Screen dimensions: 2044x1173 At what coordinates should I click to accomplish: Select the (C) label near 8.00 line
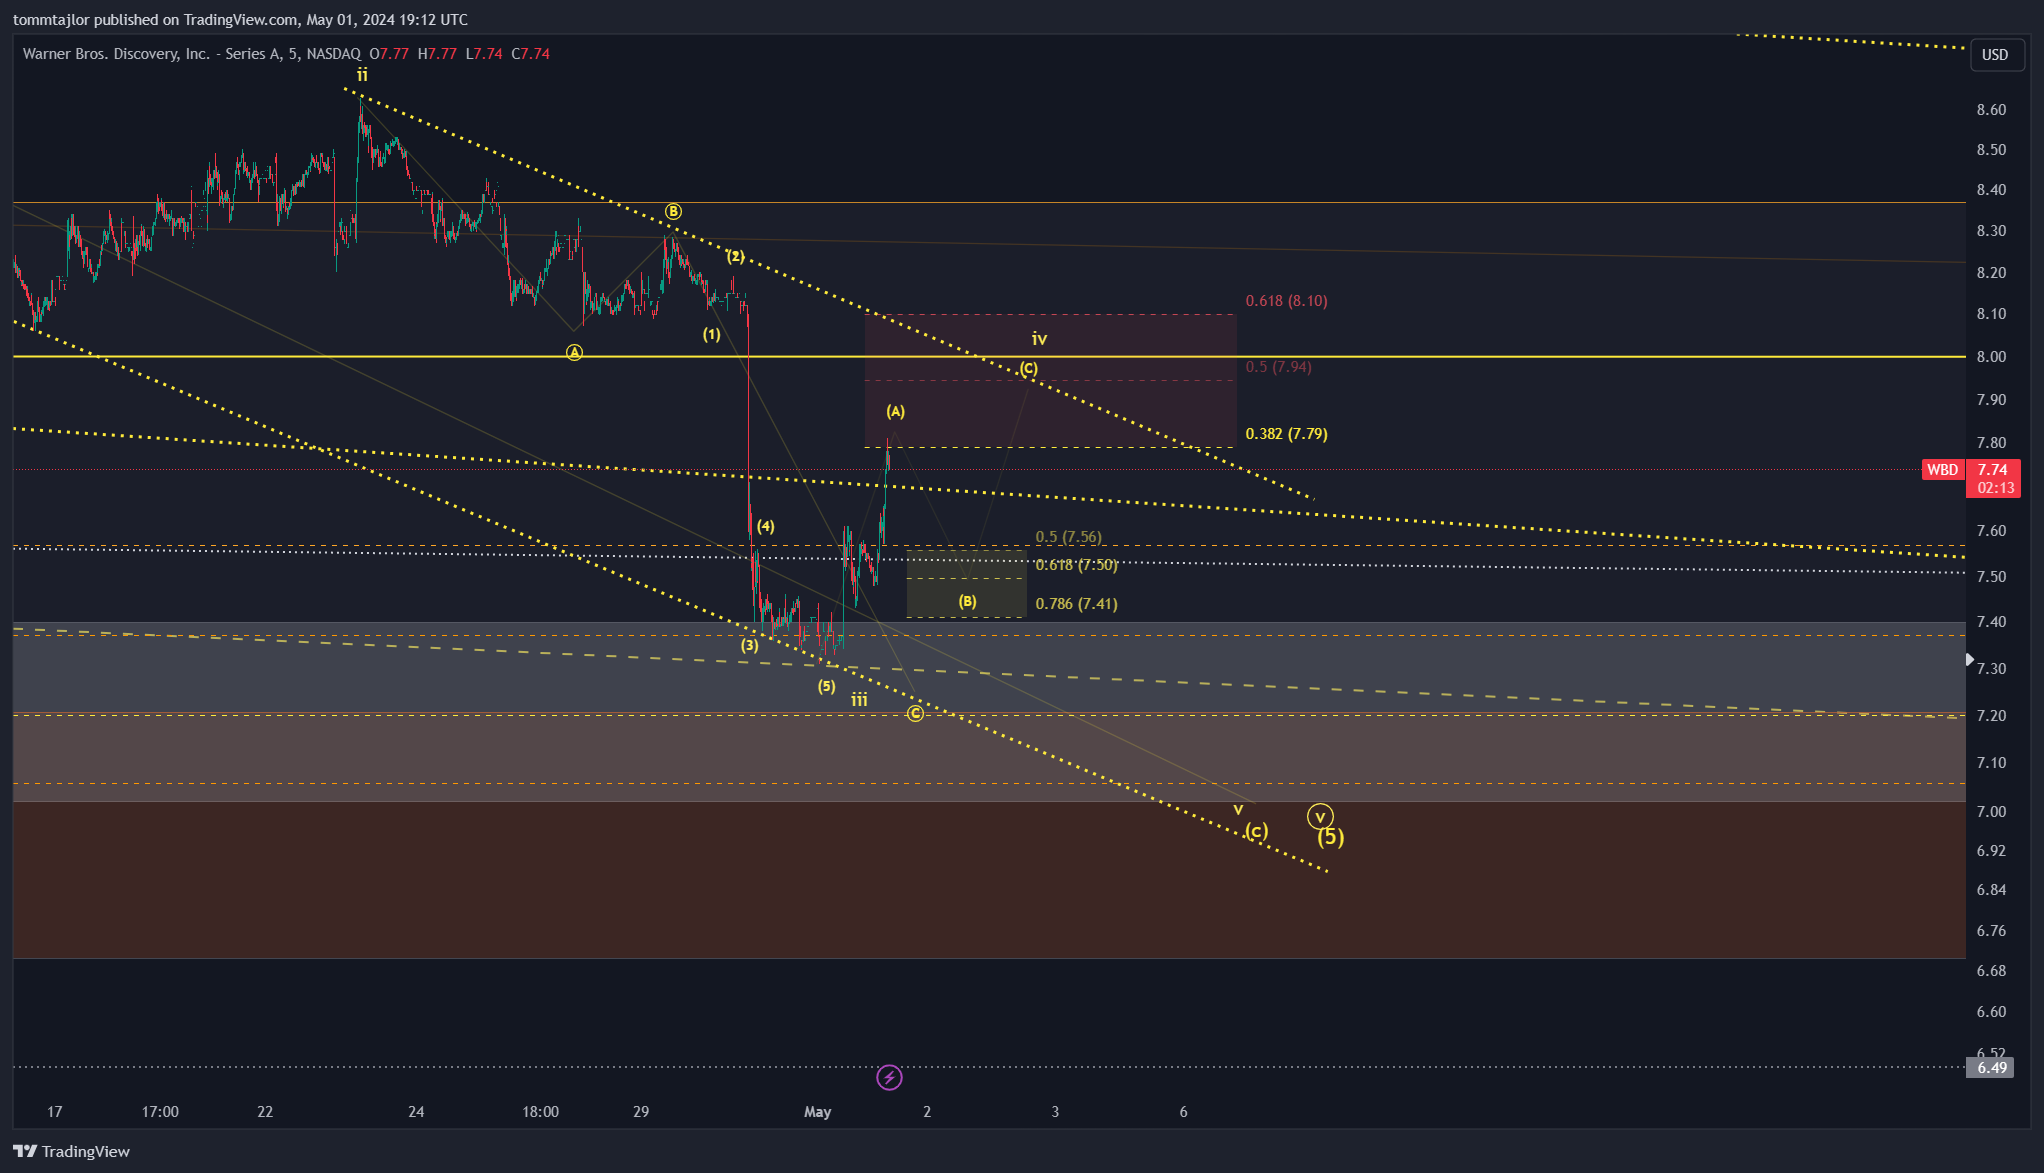[1028, 368]
